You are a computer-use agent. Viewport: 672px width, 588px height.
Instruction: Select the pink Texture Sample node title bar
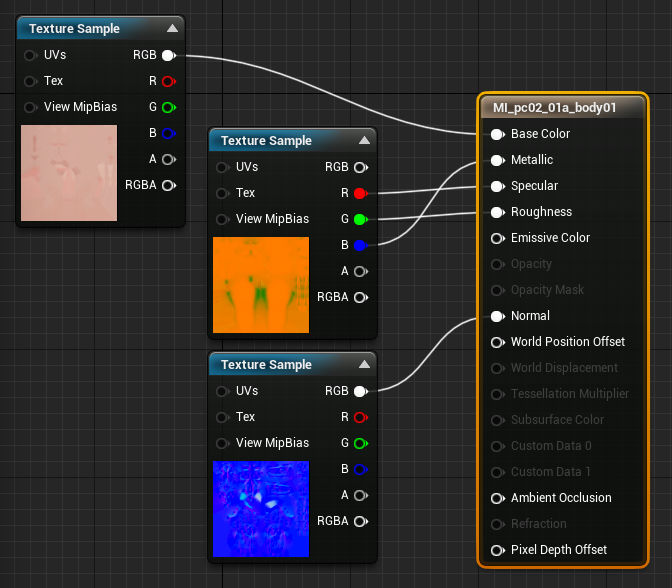click(101, 28)
